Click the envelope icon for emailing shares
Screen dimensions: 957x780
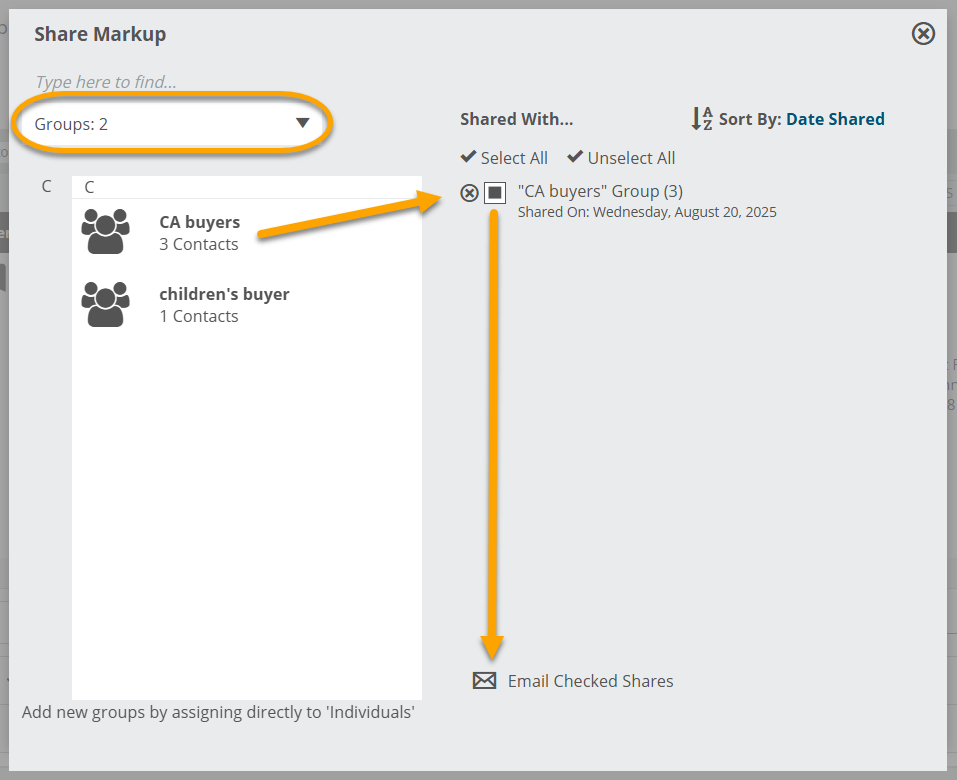(x=485, y=680)
